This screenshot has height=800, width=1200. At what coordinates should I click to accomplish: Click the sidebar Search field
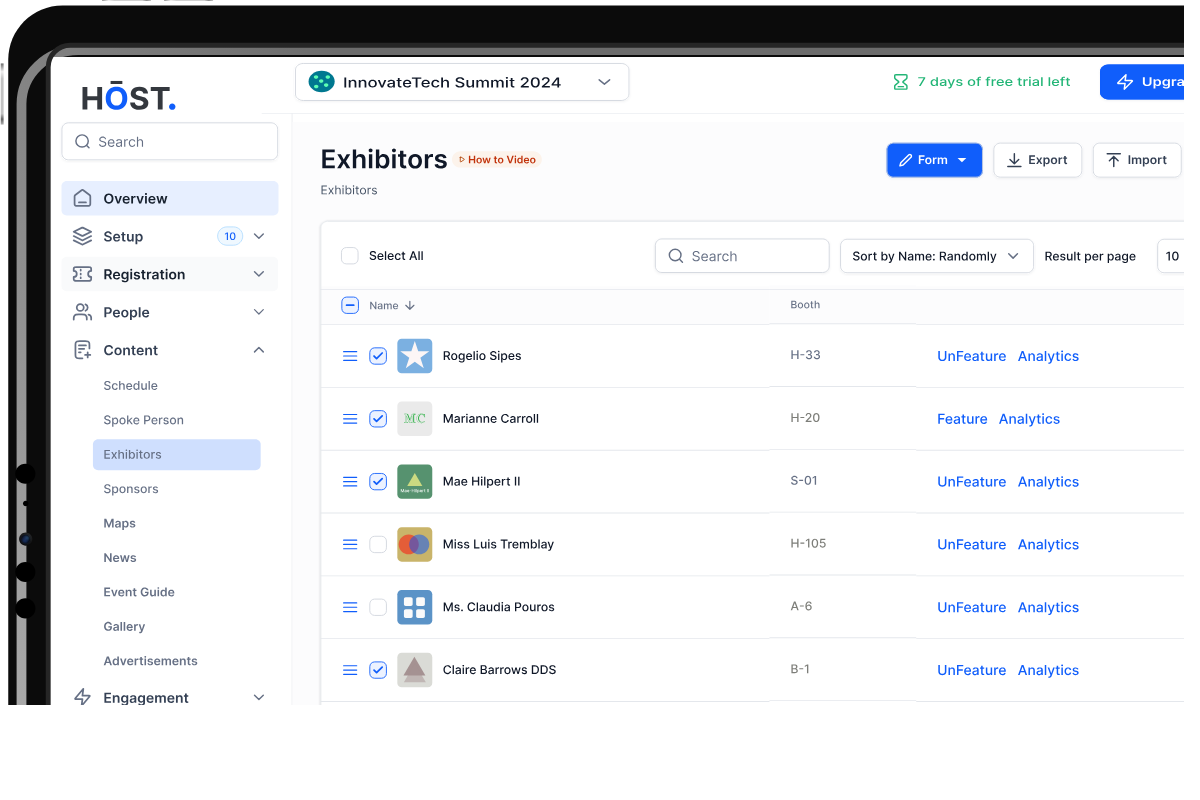click(170, 142)
